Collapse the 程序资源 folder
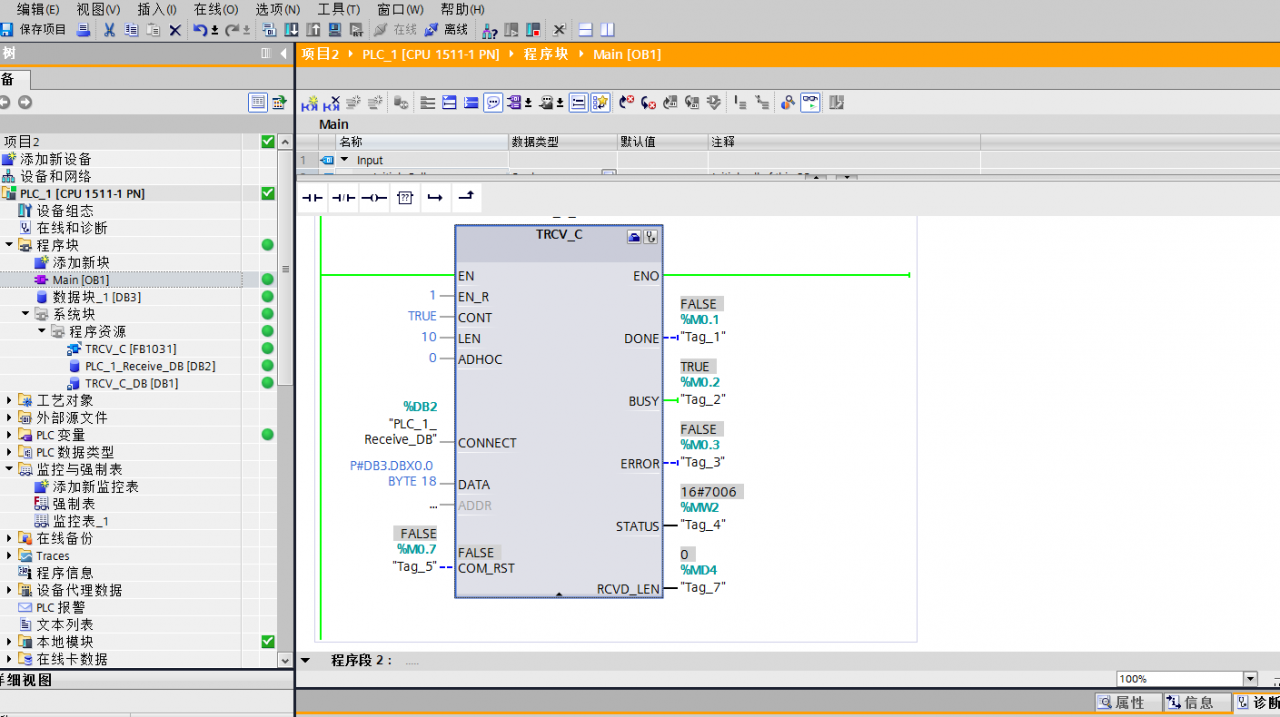The image size is (1280, 717). coord(42,331)
